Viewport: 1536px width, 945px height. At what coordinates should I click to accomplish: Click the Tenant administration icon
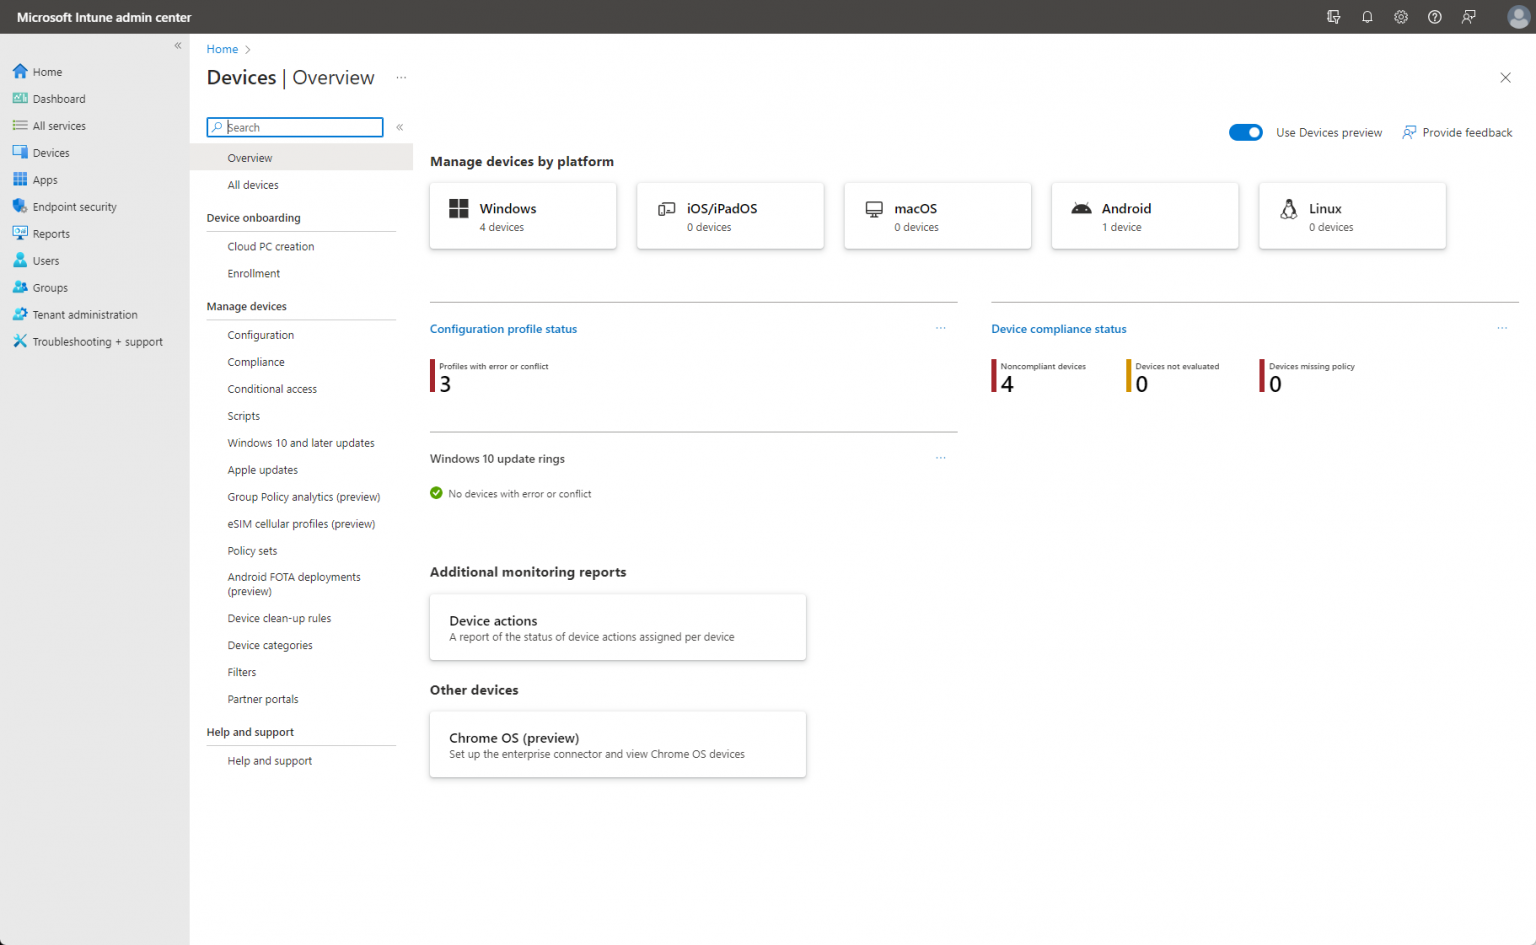point(20,314)
